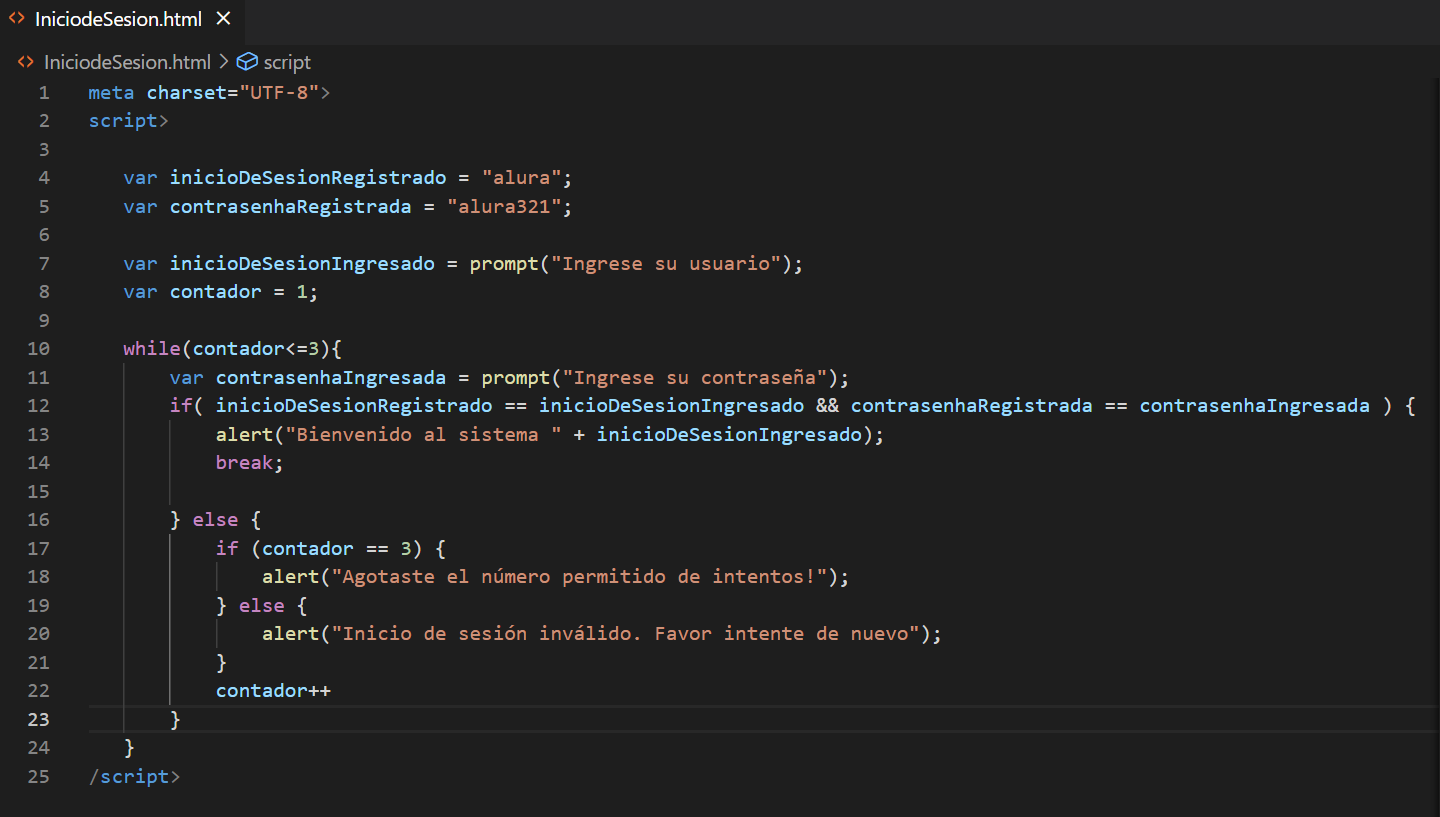Open the script breadcrumb symbol
Screen dimensions: 1440x817
287,62
